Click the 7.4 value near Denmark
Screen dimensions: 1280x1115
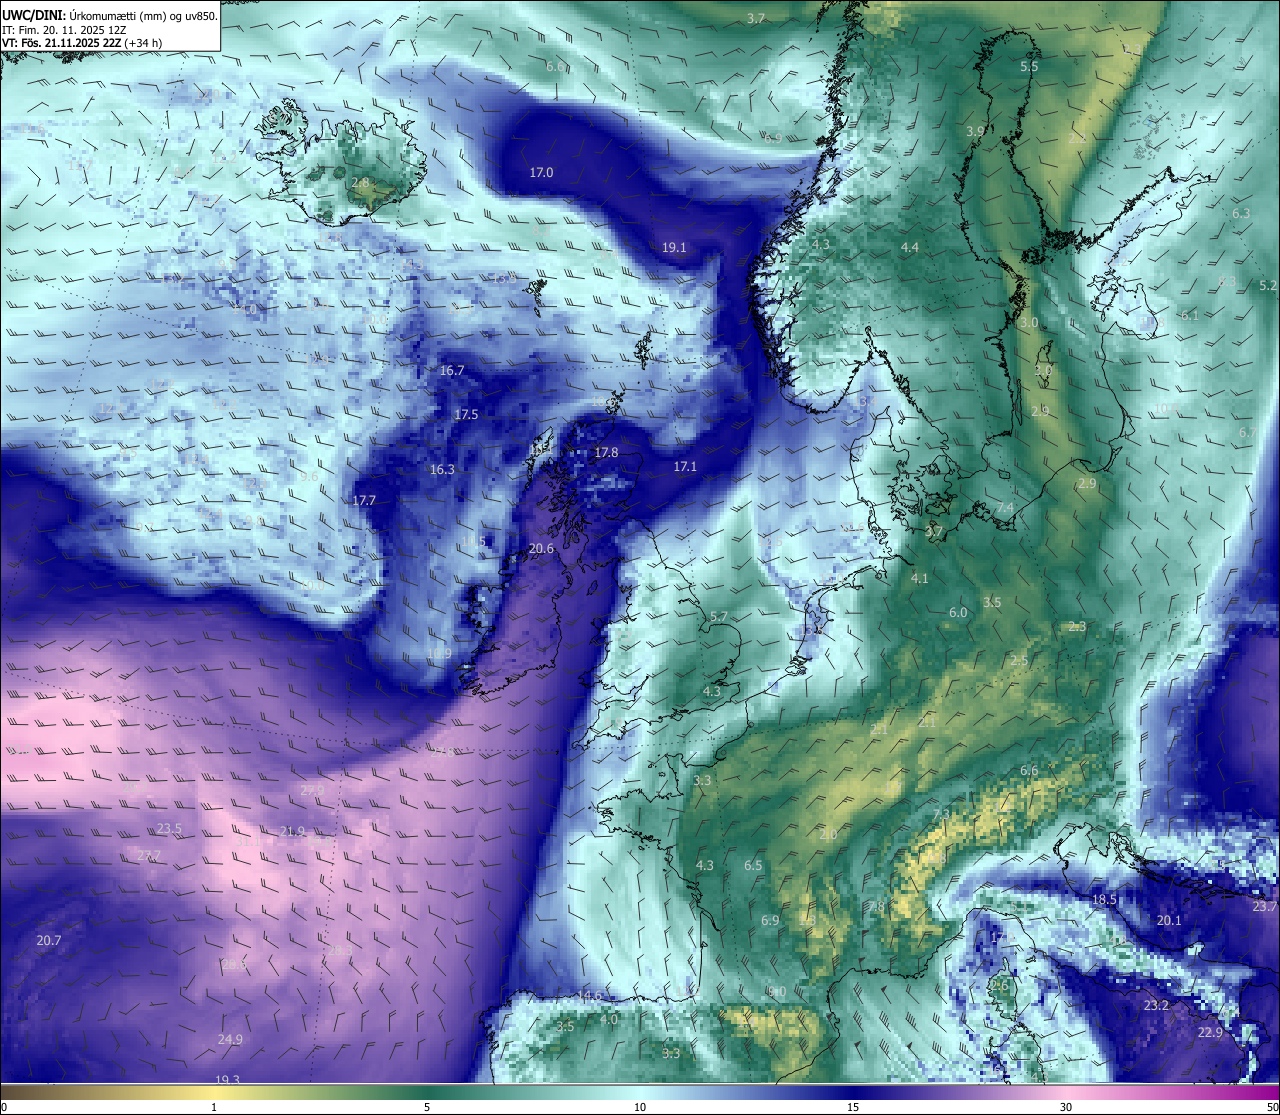[x=1005, y=509]
